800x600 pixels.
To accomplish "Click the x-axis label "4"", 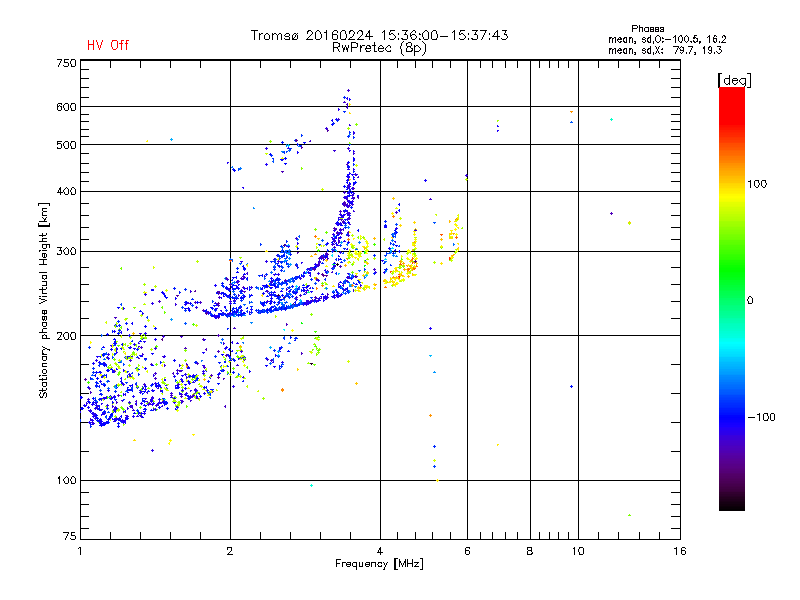I will click(380, 551).
